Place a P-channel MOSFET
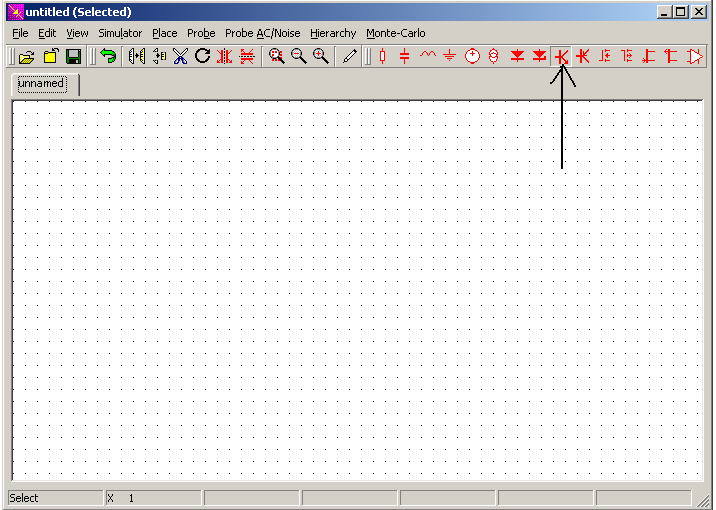This screenshot has height=510, width=716. [627, 57]
